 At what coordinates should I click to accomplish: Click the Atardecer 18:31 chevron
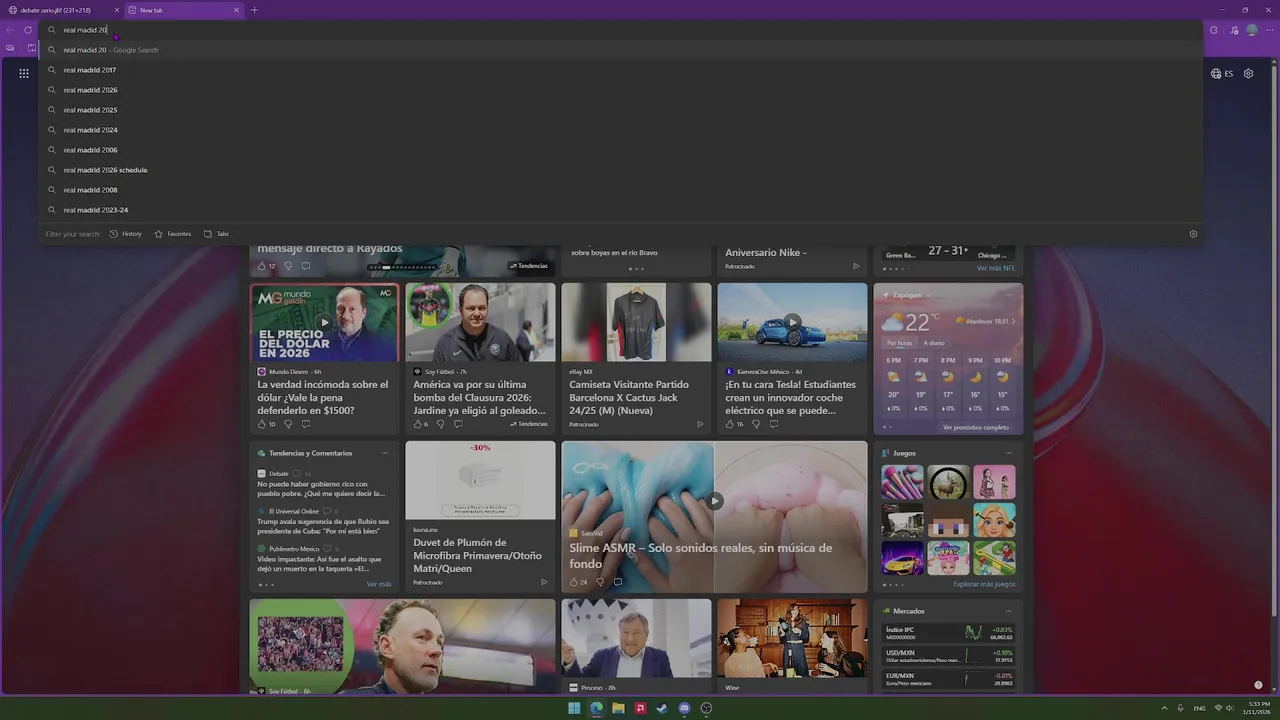coord(1013,321)
